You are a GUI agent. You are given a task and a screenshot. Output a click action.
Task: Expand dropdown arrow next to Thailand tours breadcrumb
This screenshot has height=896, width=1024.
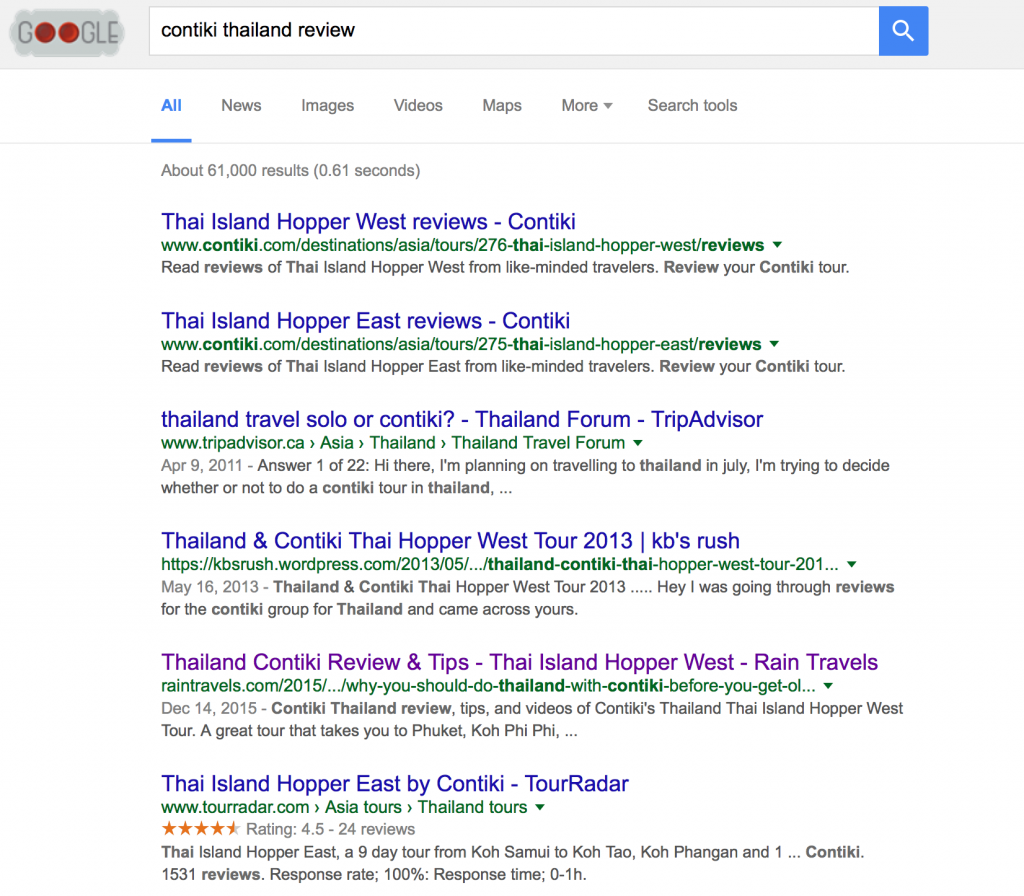[540, 807]
